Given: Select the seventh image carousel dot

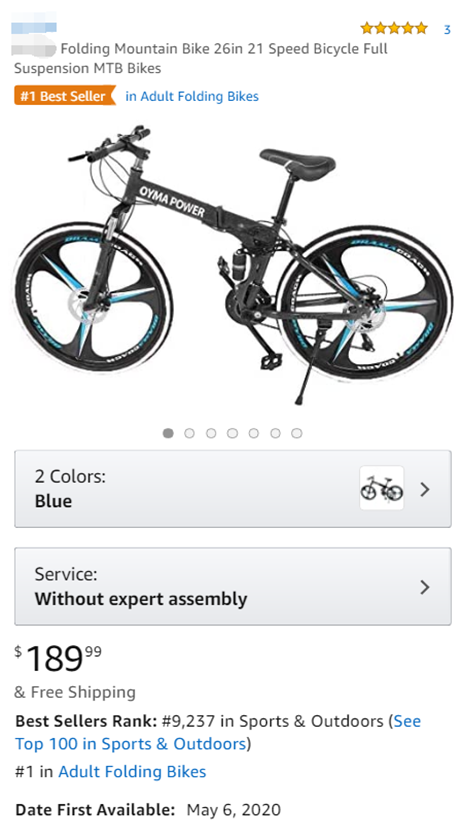Looking at the screenshot, I should [297, 433].
